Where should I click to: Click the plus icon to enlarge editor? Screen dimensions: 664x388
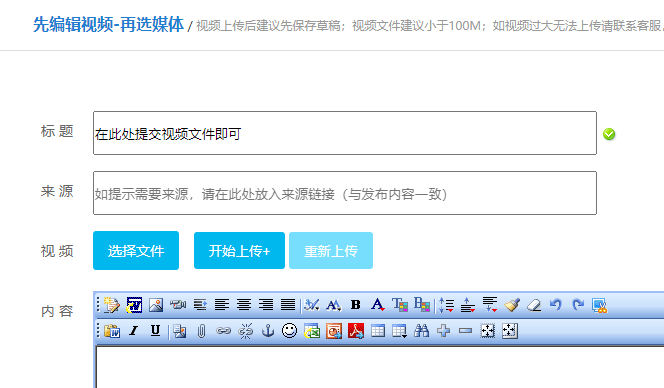(443, 331)
